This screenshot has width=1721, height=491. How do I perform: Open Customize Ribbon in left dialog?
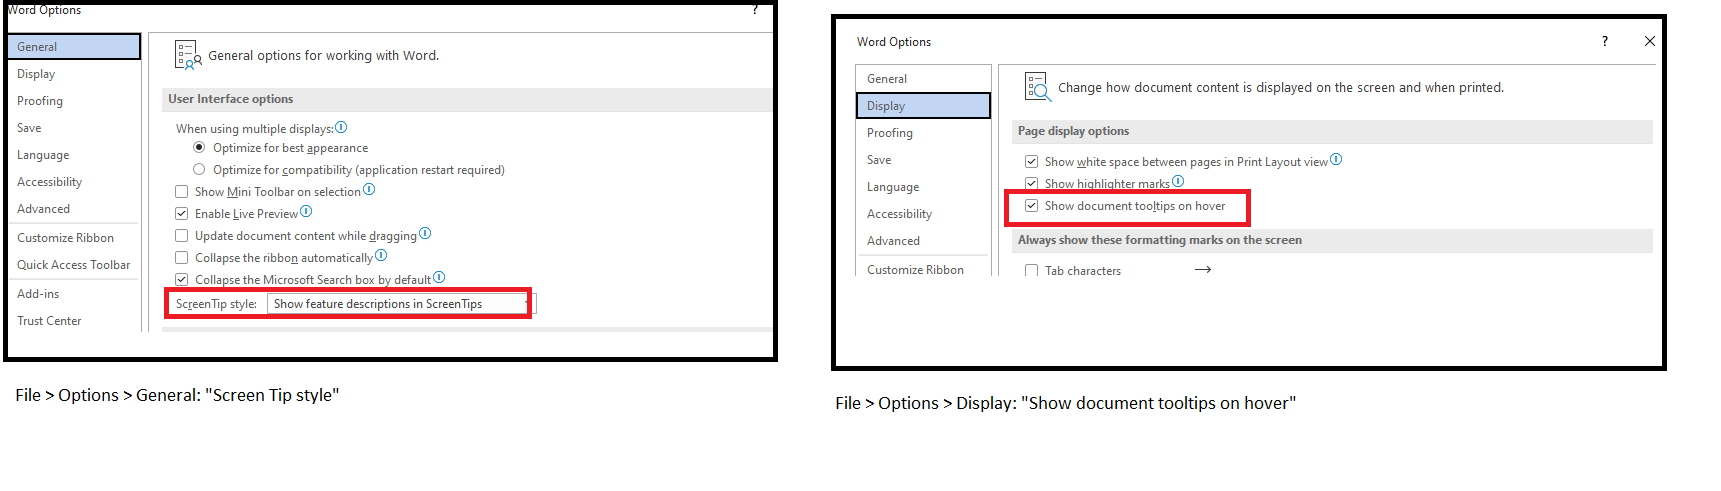click(x=73, y=237)
